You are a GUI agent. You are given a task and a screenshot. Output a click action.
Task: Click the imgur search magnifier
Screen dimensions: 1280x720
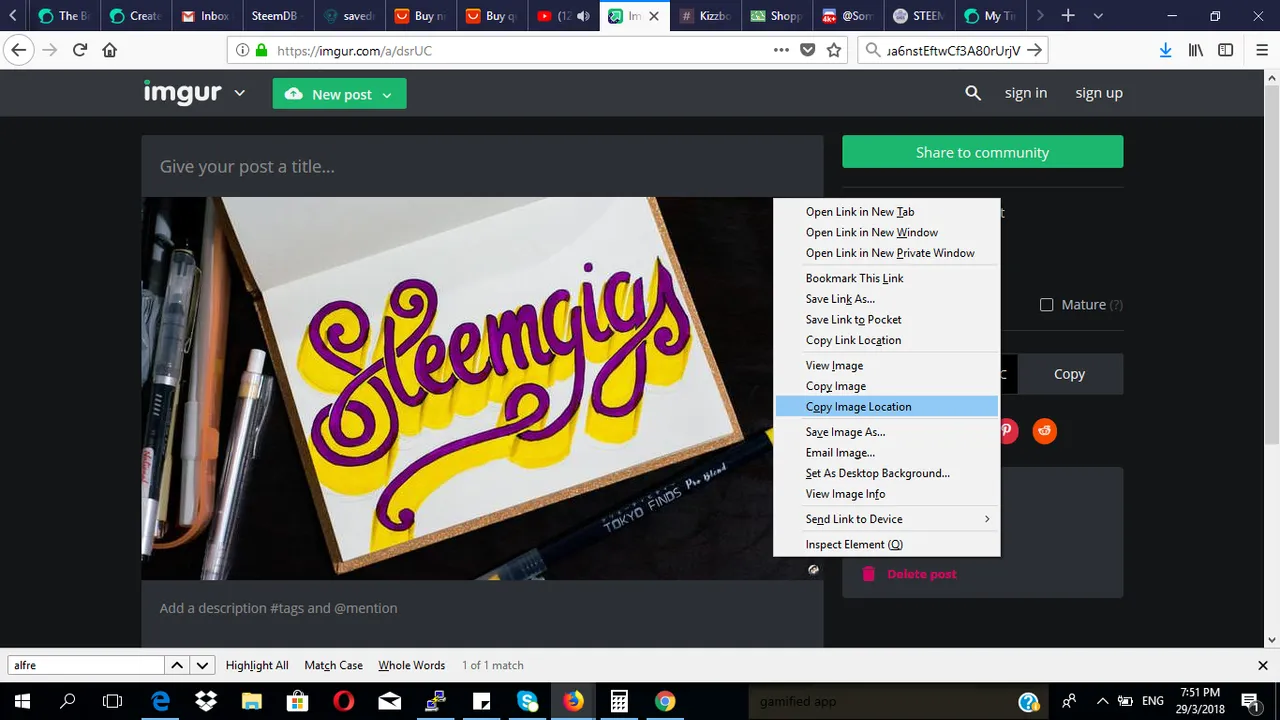coord(973,93)
